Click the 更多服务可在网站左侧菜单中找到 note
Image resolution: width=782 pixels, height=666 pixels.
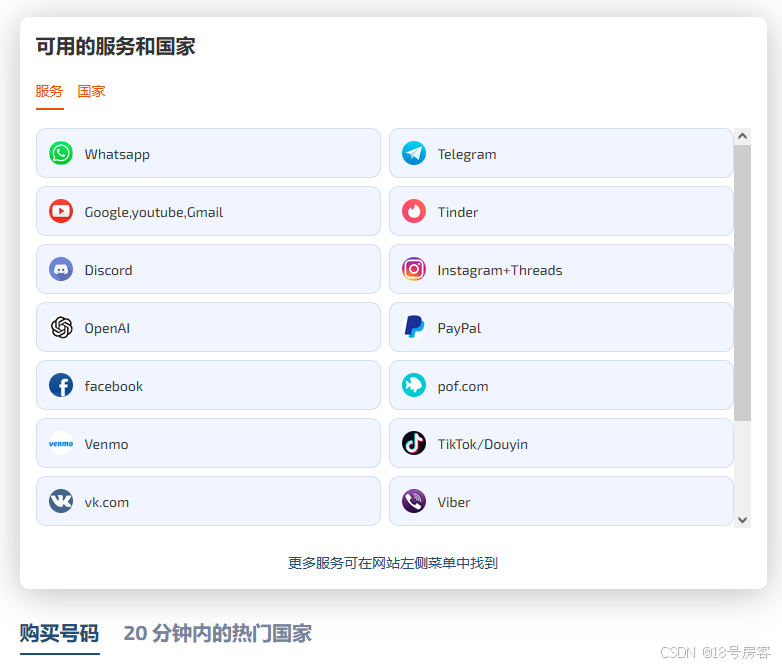(393, 563)
